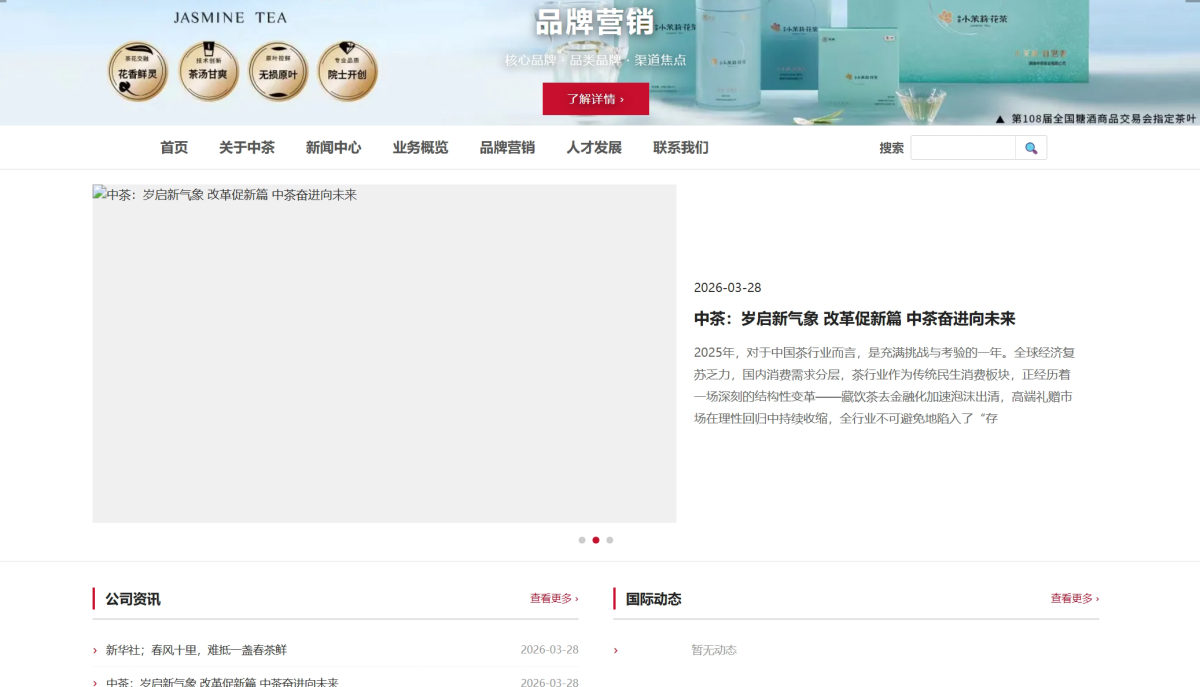Select the first carousel dot
The image size is (1200, 687).
click(582, 540)
